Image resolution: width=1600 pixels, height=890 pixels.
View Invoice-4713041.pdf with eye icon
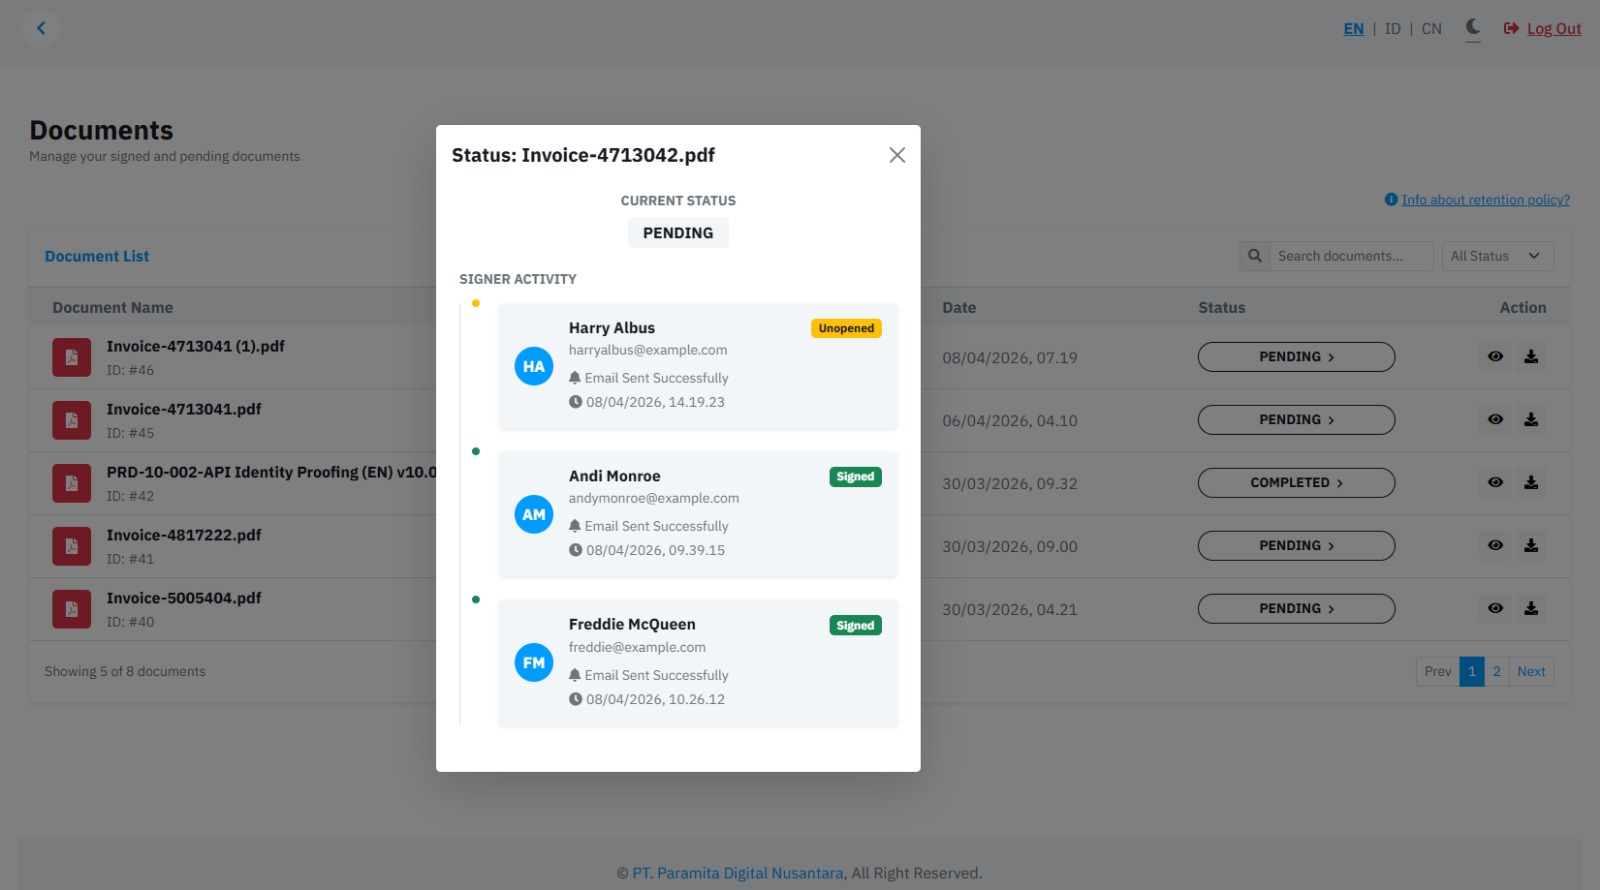click(x=1495, y=420)
